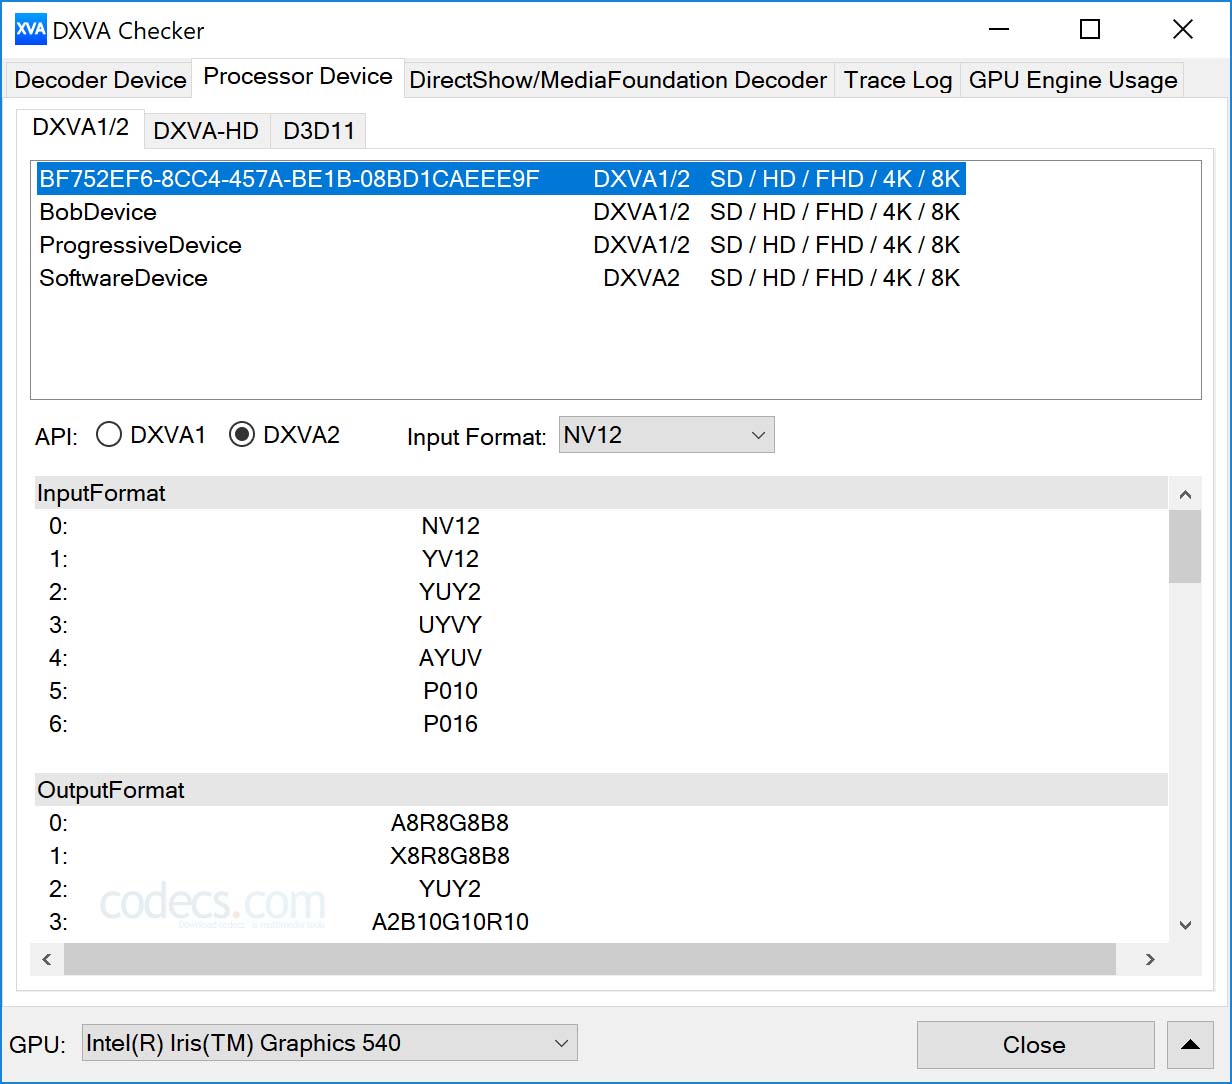Open the Processor Device tab

[x=298, y=77]
